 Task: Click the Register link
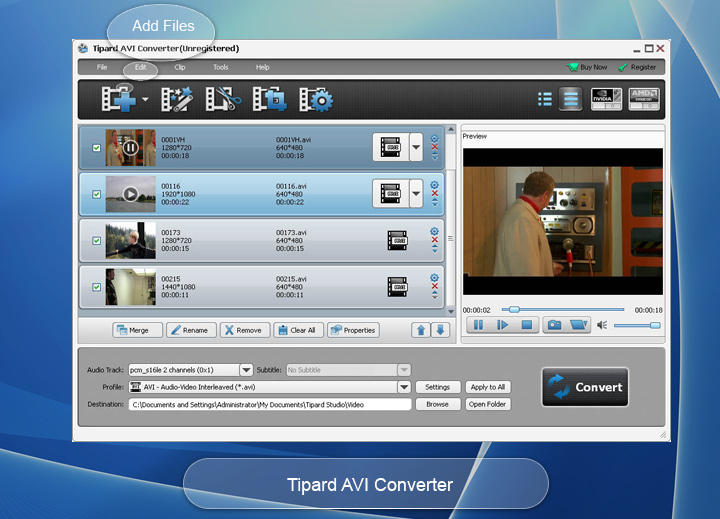(637, 67)
